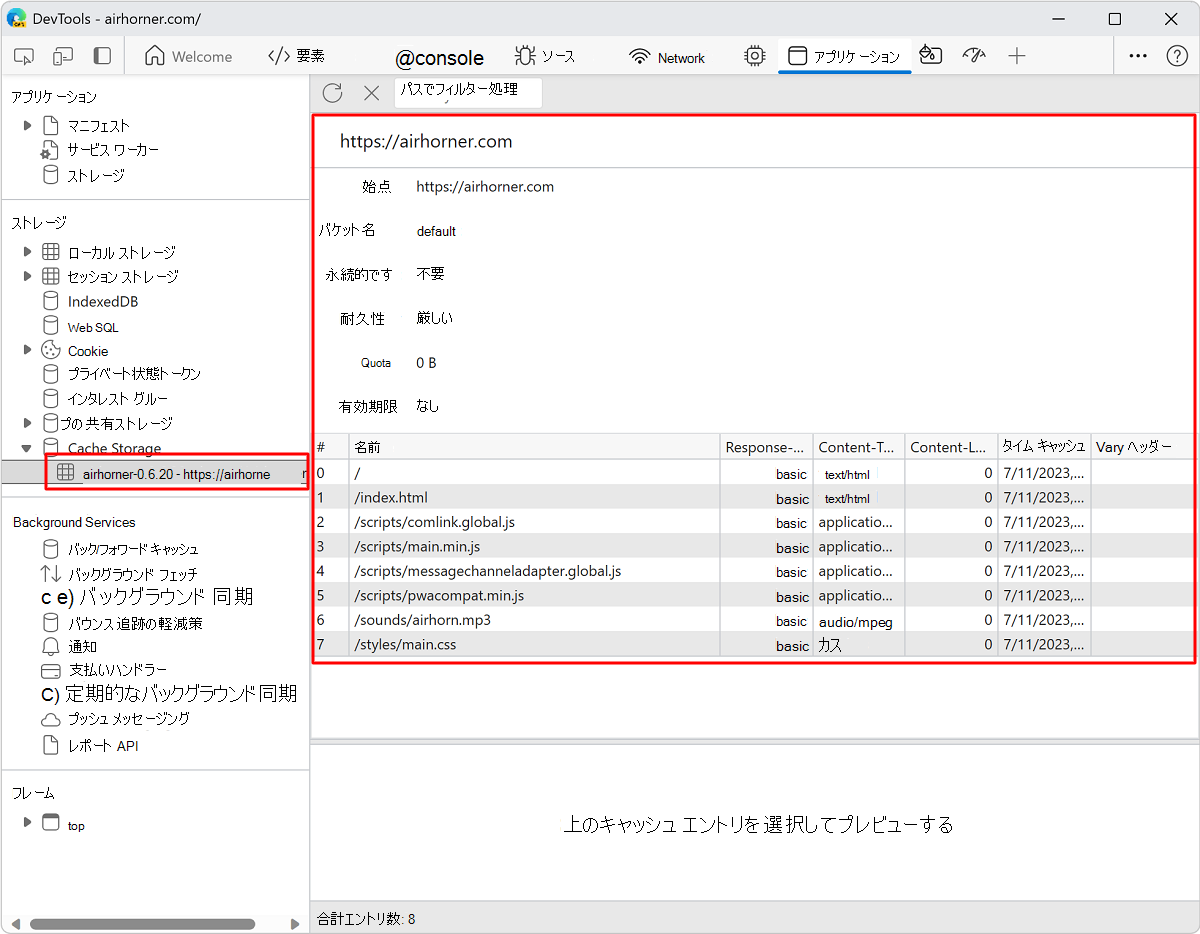Click the パスでフィルター処理 filter field

[468, 90]
